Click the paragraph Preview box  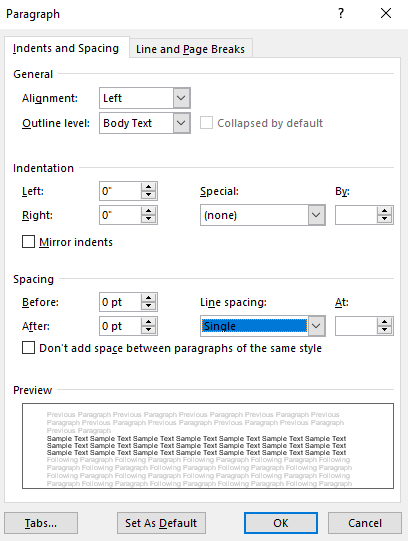208,446
